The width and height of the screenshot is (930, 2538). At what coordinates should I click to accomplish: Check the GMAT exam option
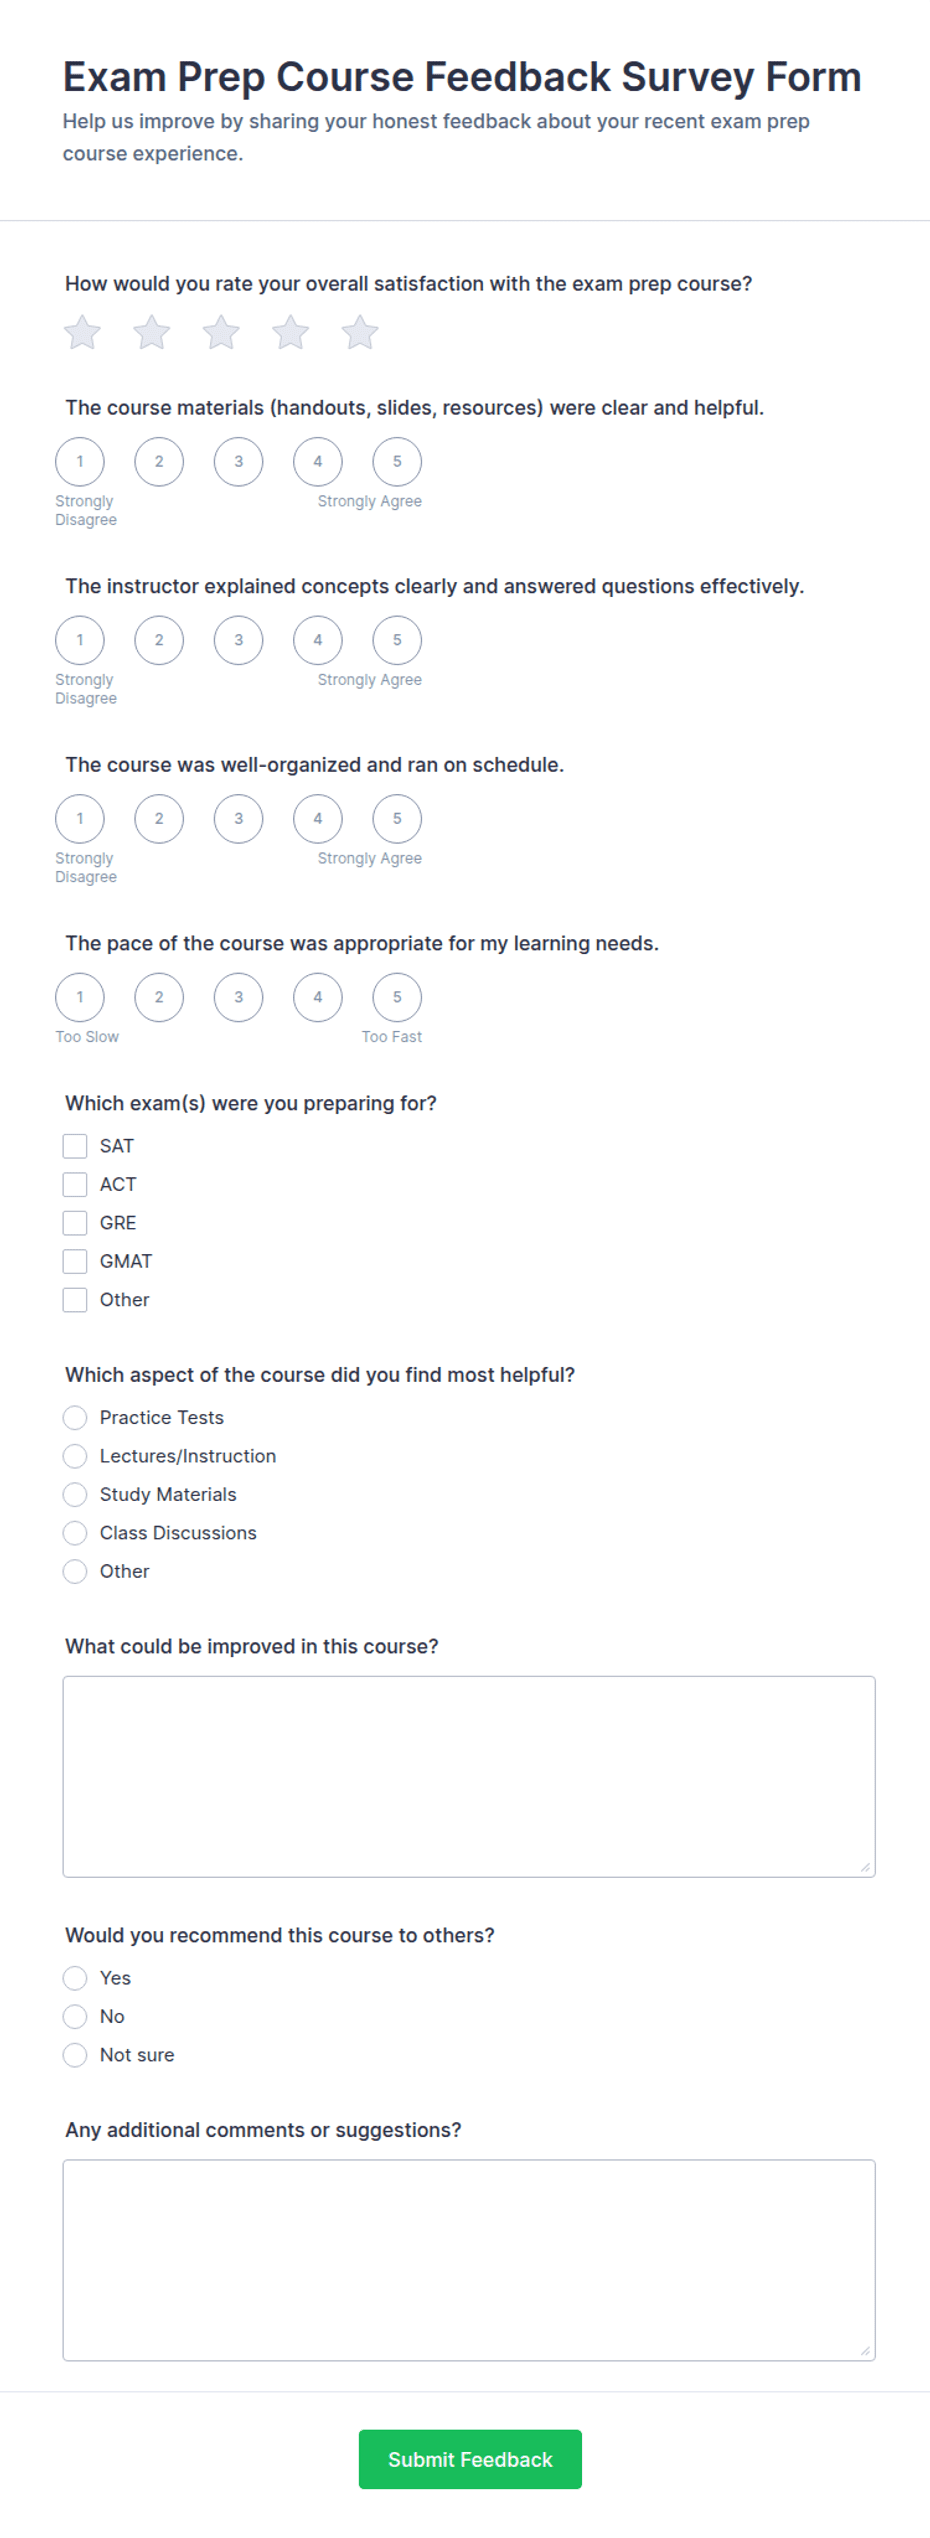[x=75, y=1261]
